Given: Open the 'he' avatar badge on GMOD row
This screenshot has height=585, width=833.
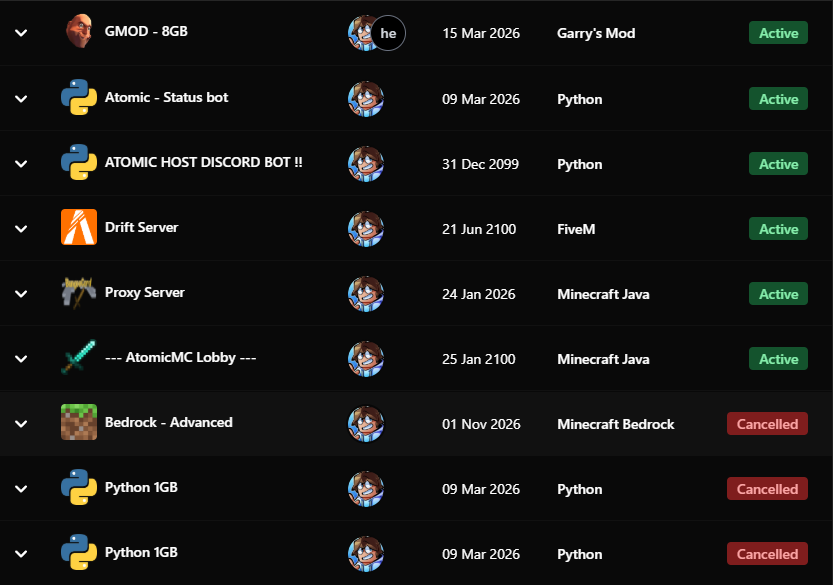Looking at the screenshot, I should 388,32.
